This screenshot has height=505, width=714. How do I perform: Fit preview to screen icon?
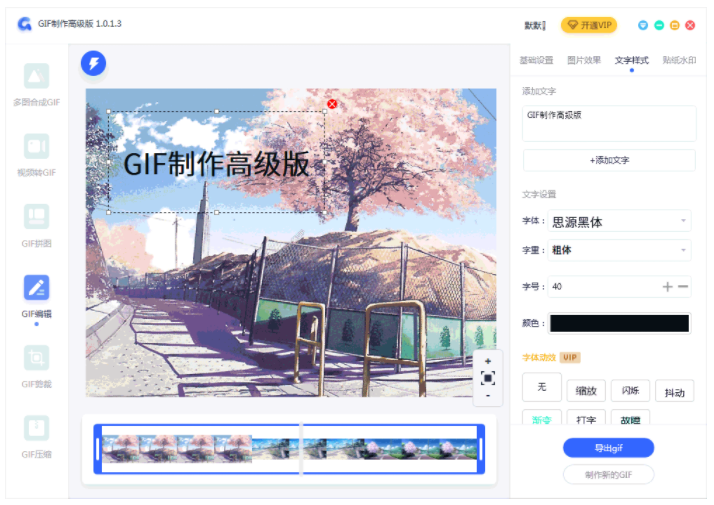point(488,378)
